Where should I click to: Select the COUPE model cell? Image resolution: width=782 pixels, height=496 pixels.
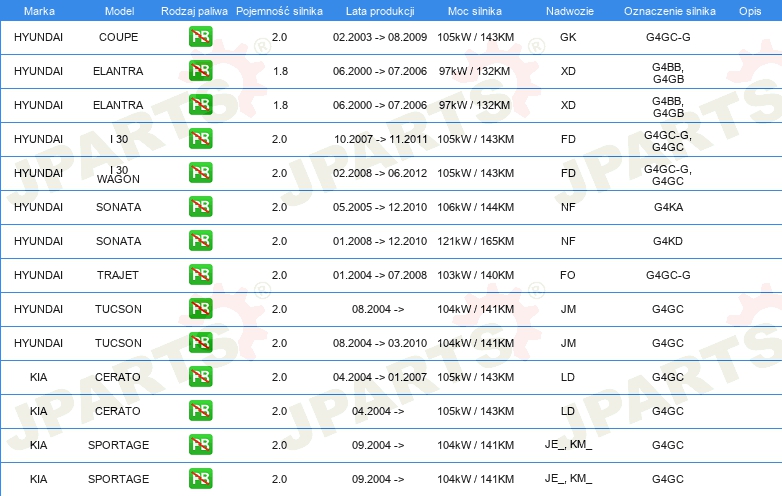pos(119,37)
